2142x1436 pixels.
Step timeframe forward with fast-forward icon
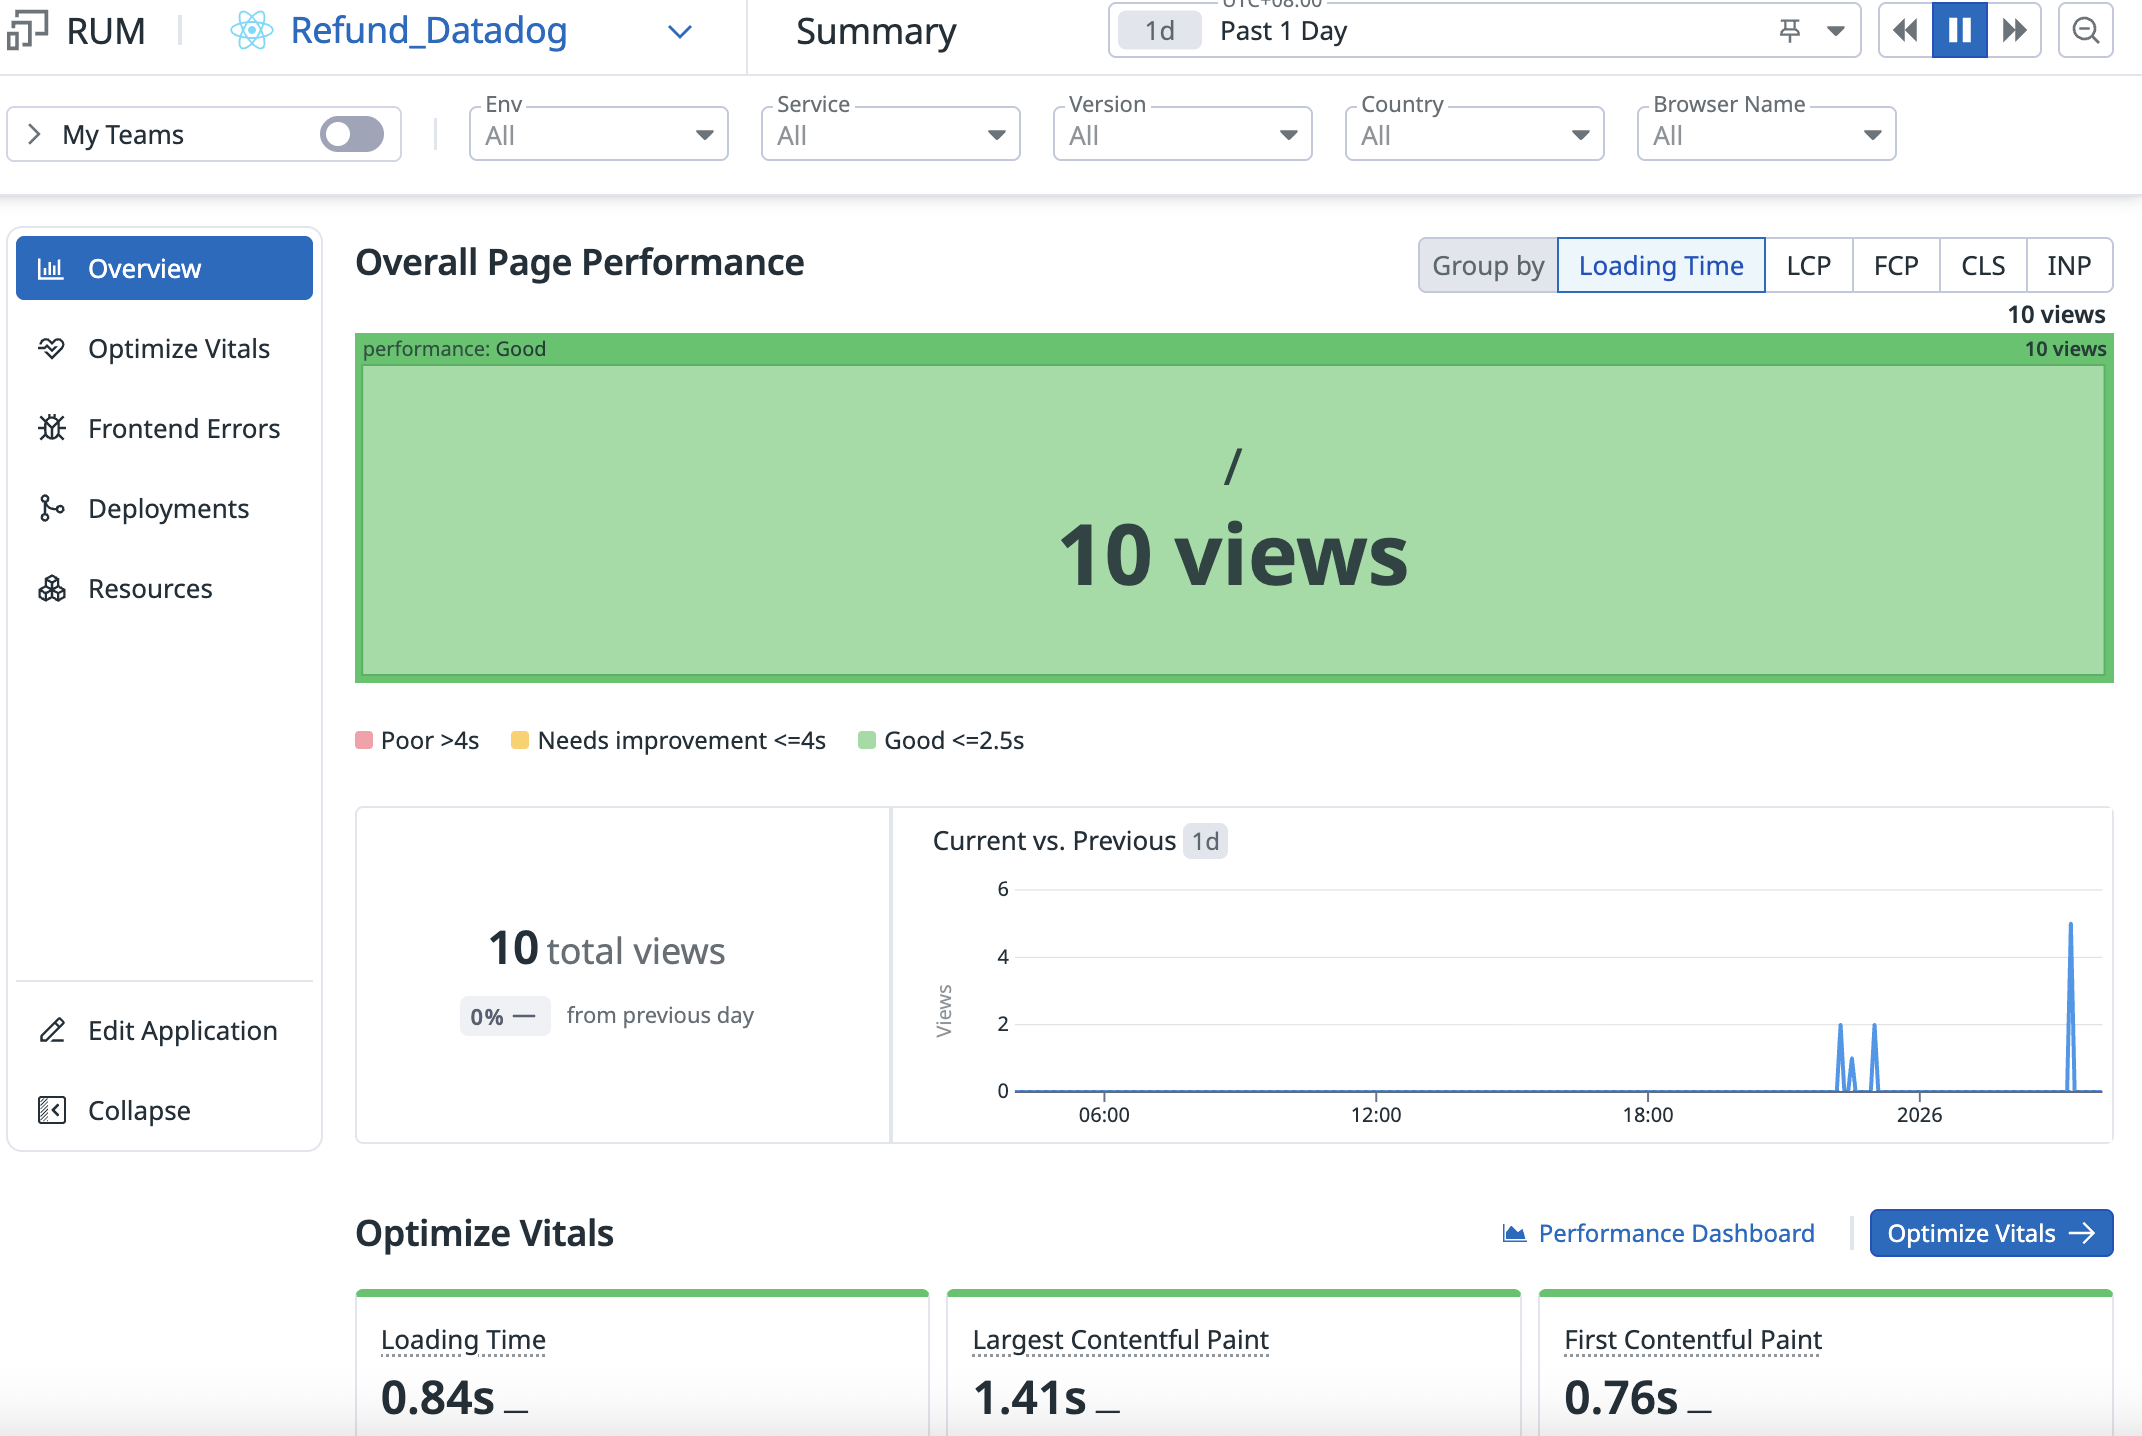tap(2014, 31)
